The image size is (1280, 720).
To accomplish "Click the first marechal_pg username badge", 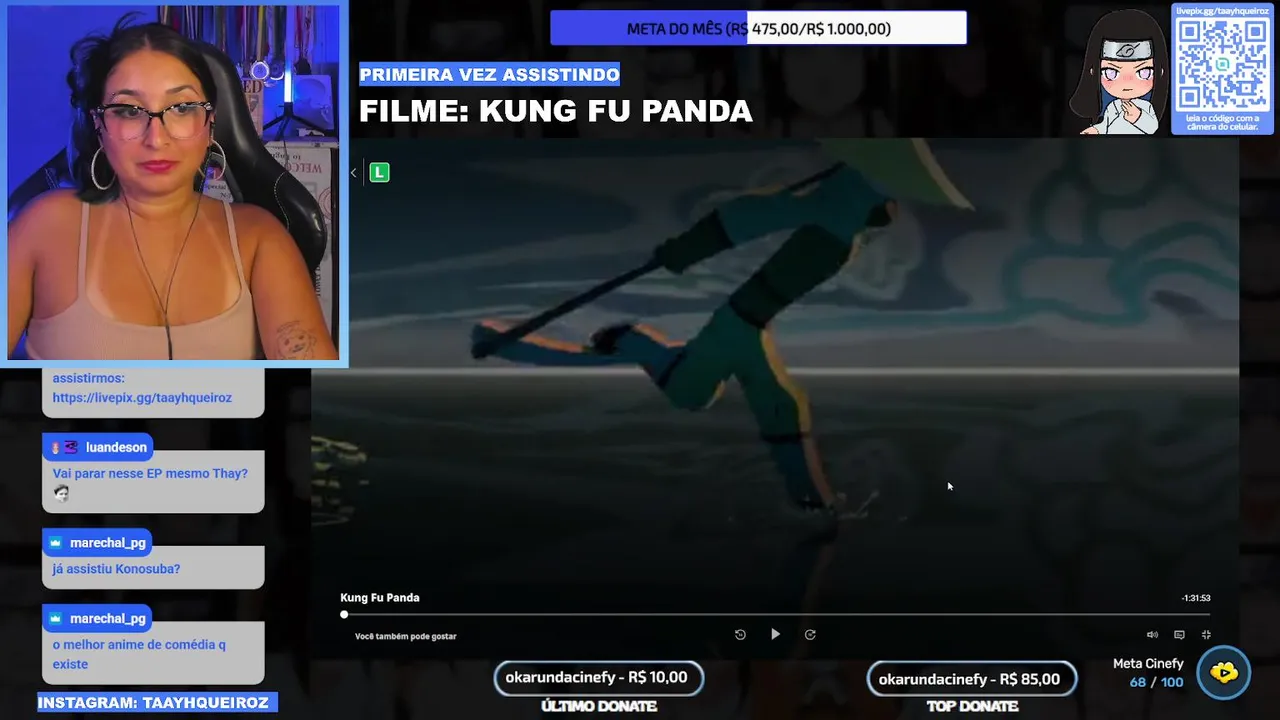I will [x=97, y=543].
